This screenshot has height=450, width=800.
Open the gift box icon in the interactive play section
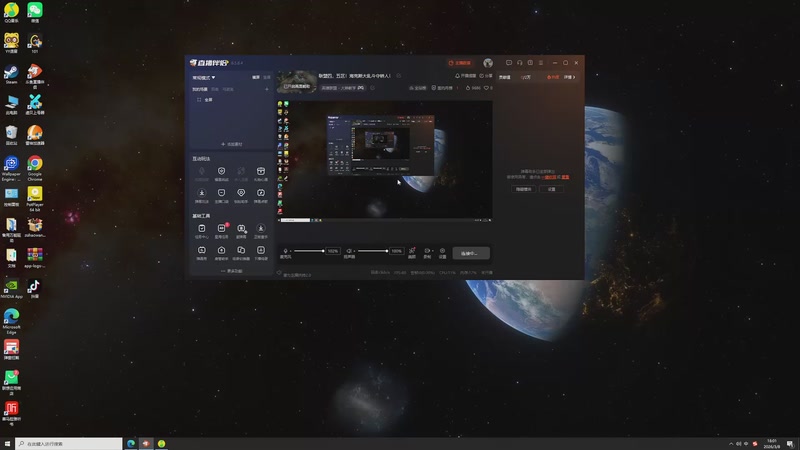(x=261, y=171)
